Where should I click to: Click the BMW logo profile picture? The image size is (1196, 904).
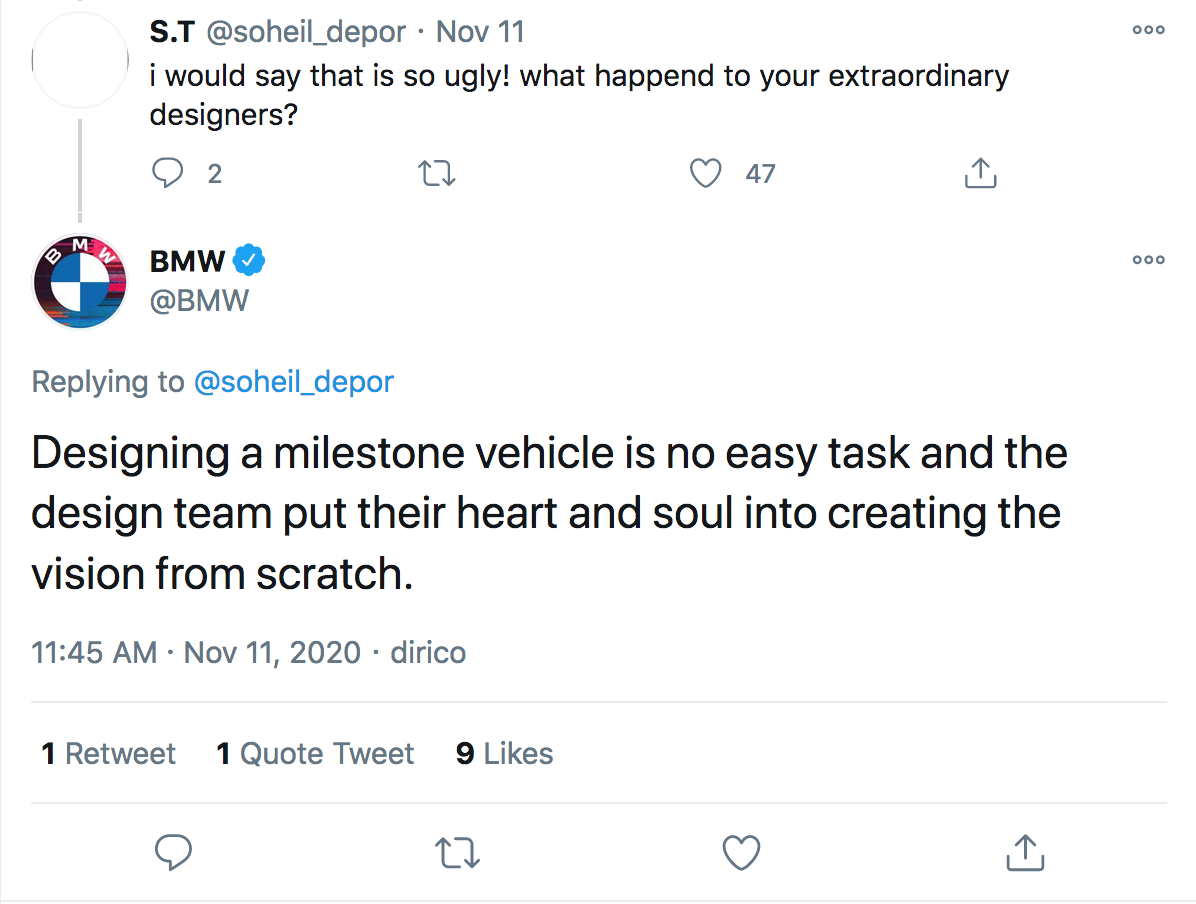80,281
